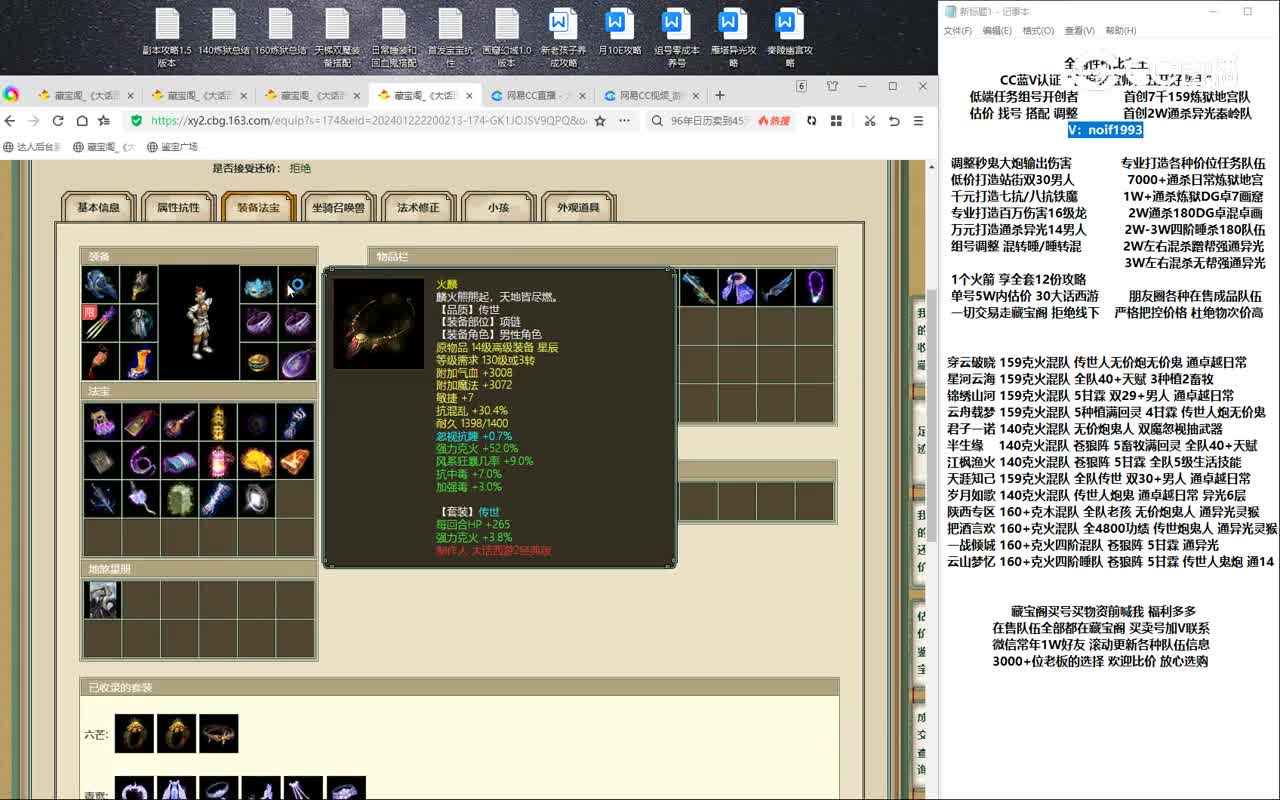Open the scissors screenshot tool in browser toolbar
The image size is (1280, 800).
point(869,120)
